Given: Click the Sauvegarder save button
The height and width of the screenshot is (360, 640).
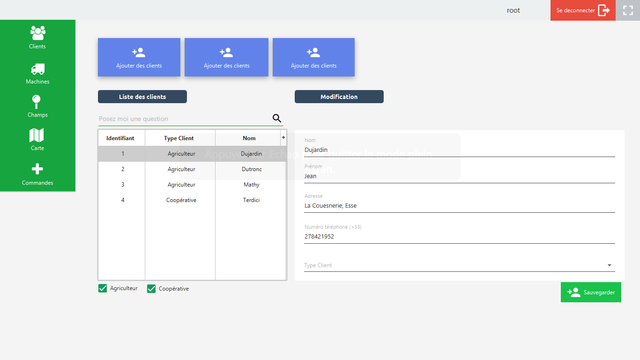Looking at the screenshot, I should click(x=591, y=292).
